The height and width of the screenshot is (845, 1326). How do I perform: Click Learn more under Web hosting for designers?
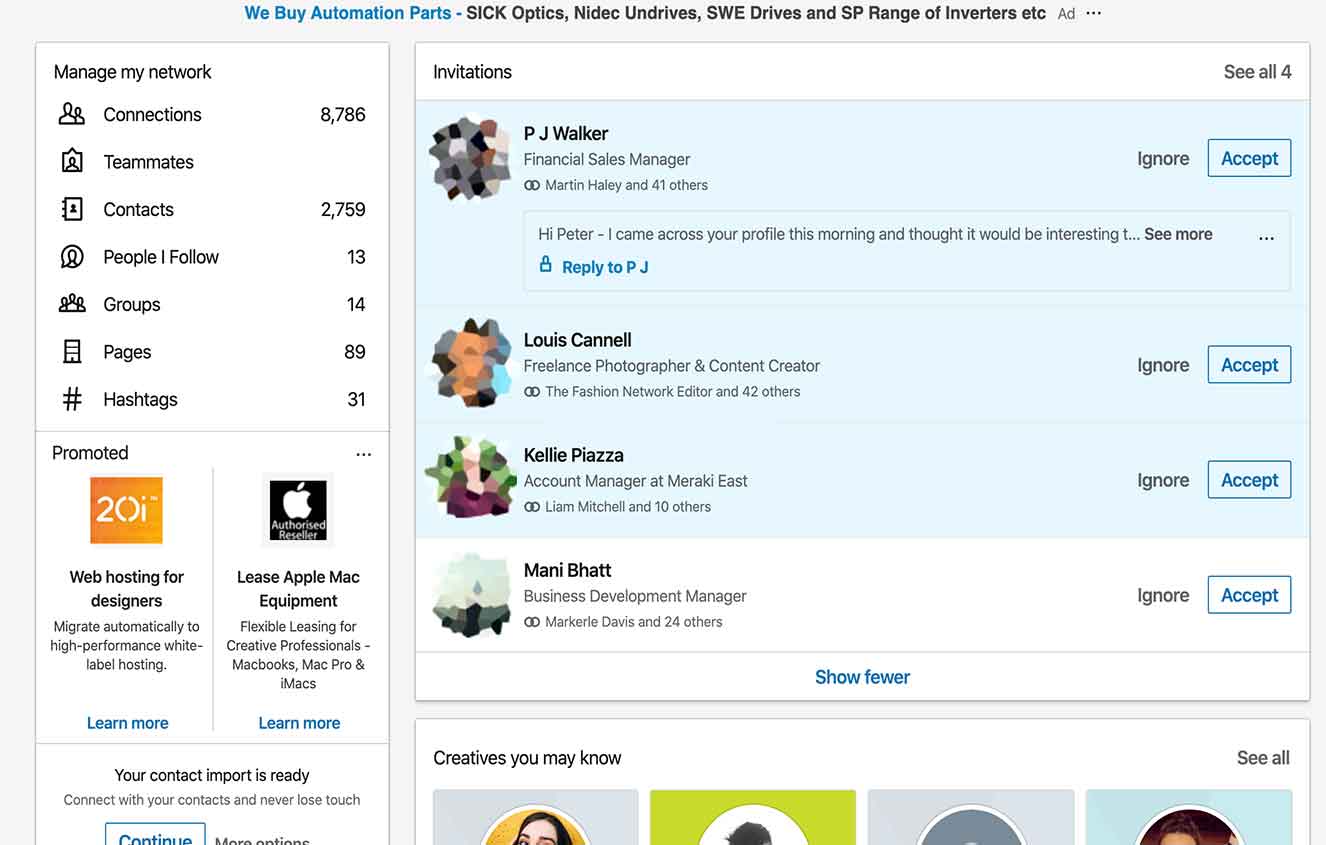(x=127, y=723)
